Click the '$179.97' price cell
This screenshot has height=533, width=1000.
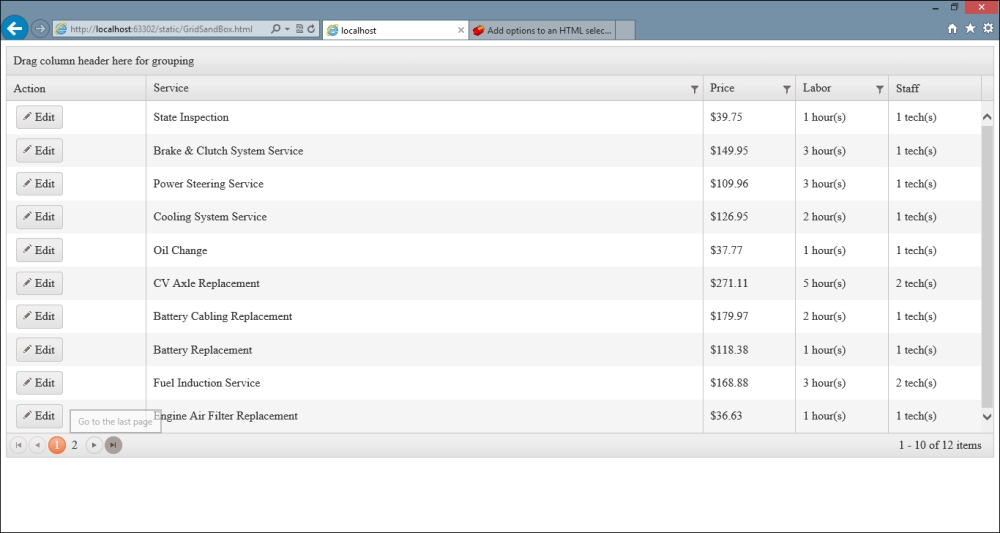point(749,316)
